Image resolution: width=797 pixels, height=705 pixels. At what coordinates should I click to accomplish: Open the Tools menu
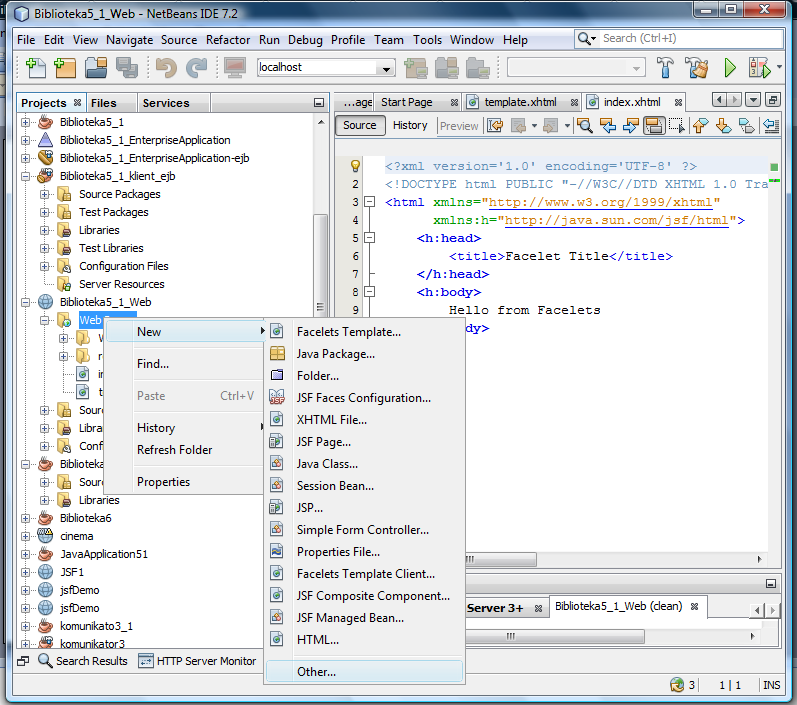point(427,40)
